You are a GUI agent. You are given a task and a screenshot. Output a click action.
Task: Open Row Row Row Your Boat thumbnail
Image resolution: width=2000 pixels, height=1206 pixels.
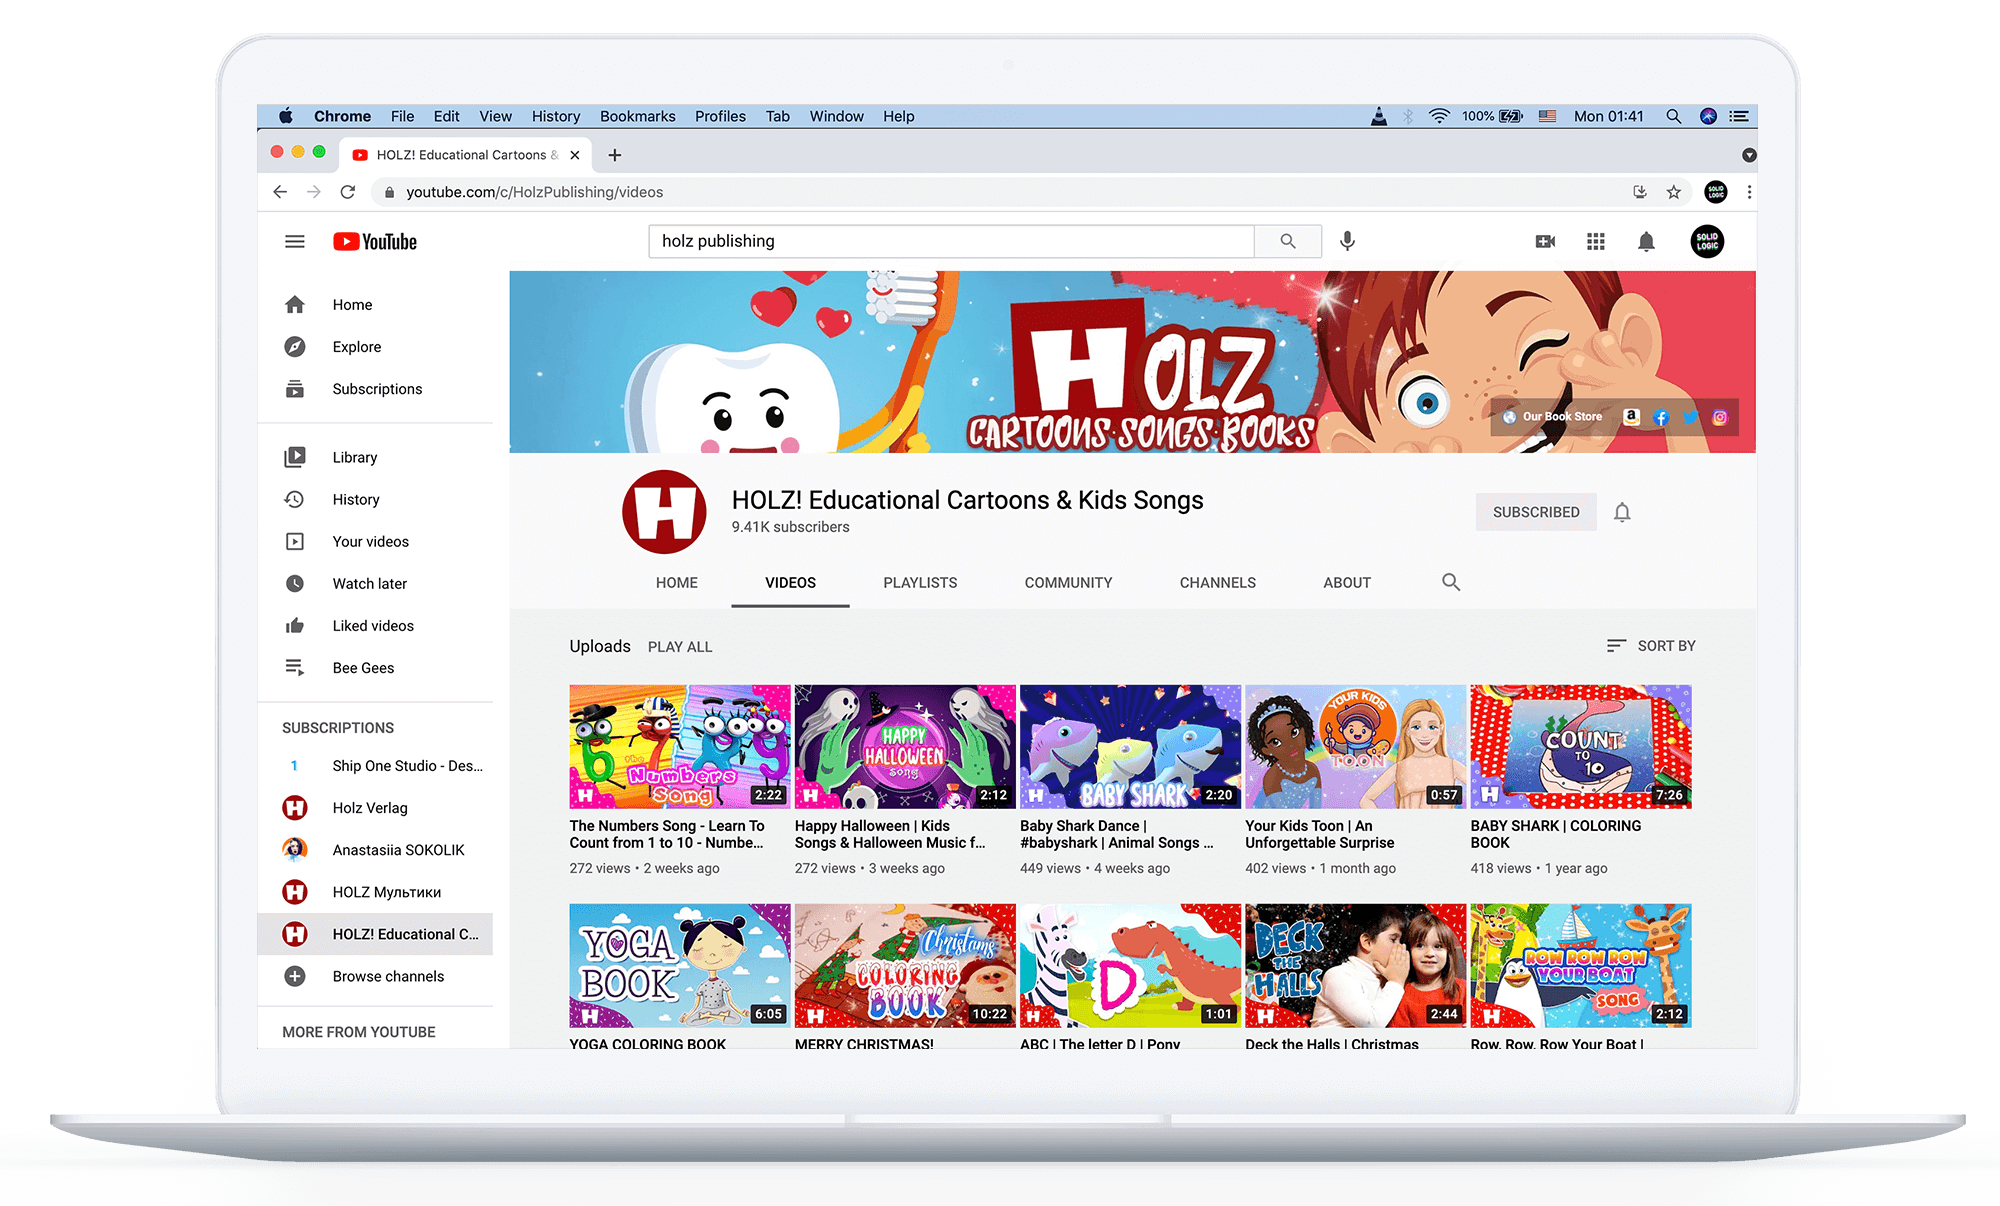(x=1581, y=965)
